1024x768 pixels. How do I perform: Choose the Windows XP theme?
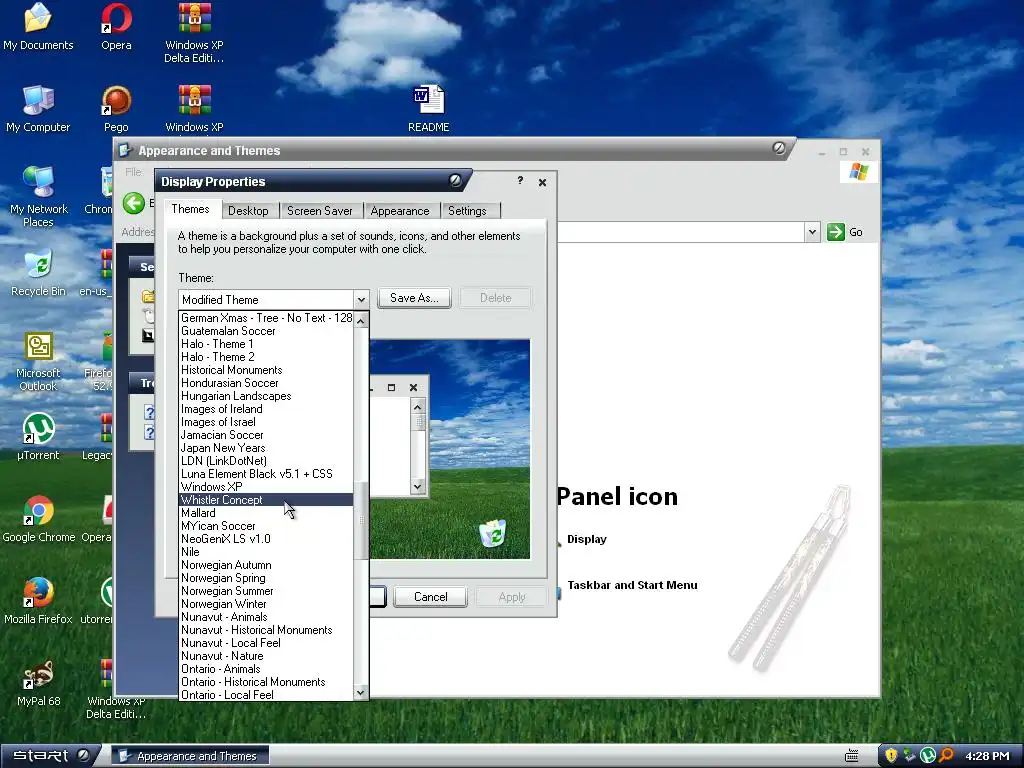click(266, 487)
